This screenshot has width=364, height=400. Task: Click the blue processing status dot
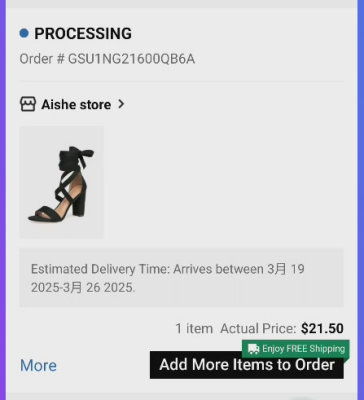24,33
